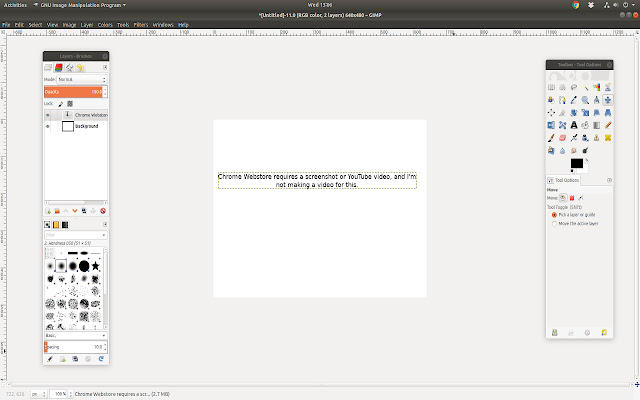Viewport: 640px width, 400px height.
Task: Lower the layer with orange down arrow
Action: 75,211
